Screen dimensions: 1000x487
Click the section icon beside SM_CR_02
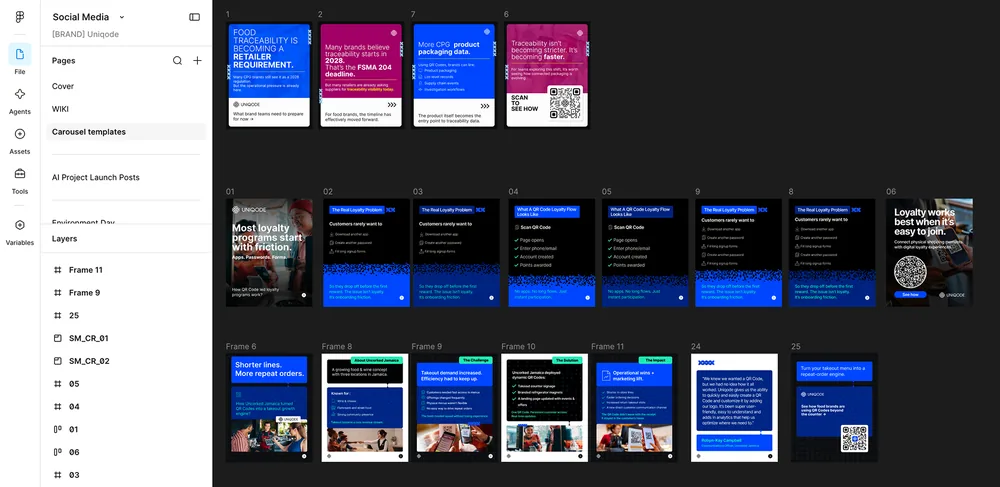57,361
